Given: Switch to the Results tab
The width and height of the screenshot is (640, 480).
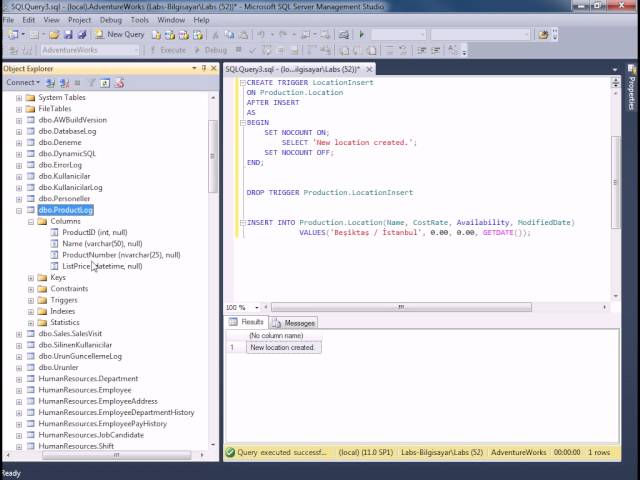Looking at the screenshot, I should tap(246, 322).
